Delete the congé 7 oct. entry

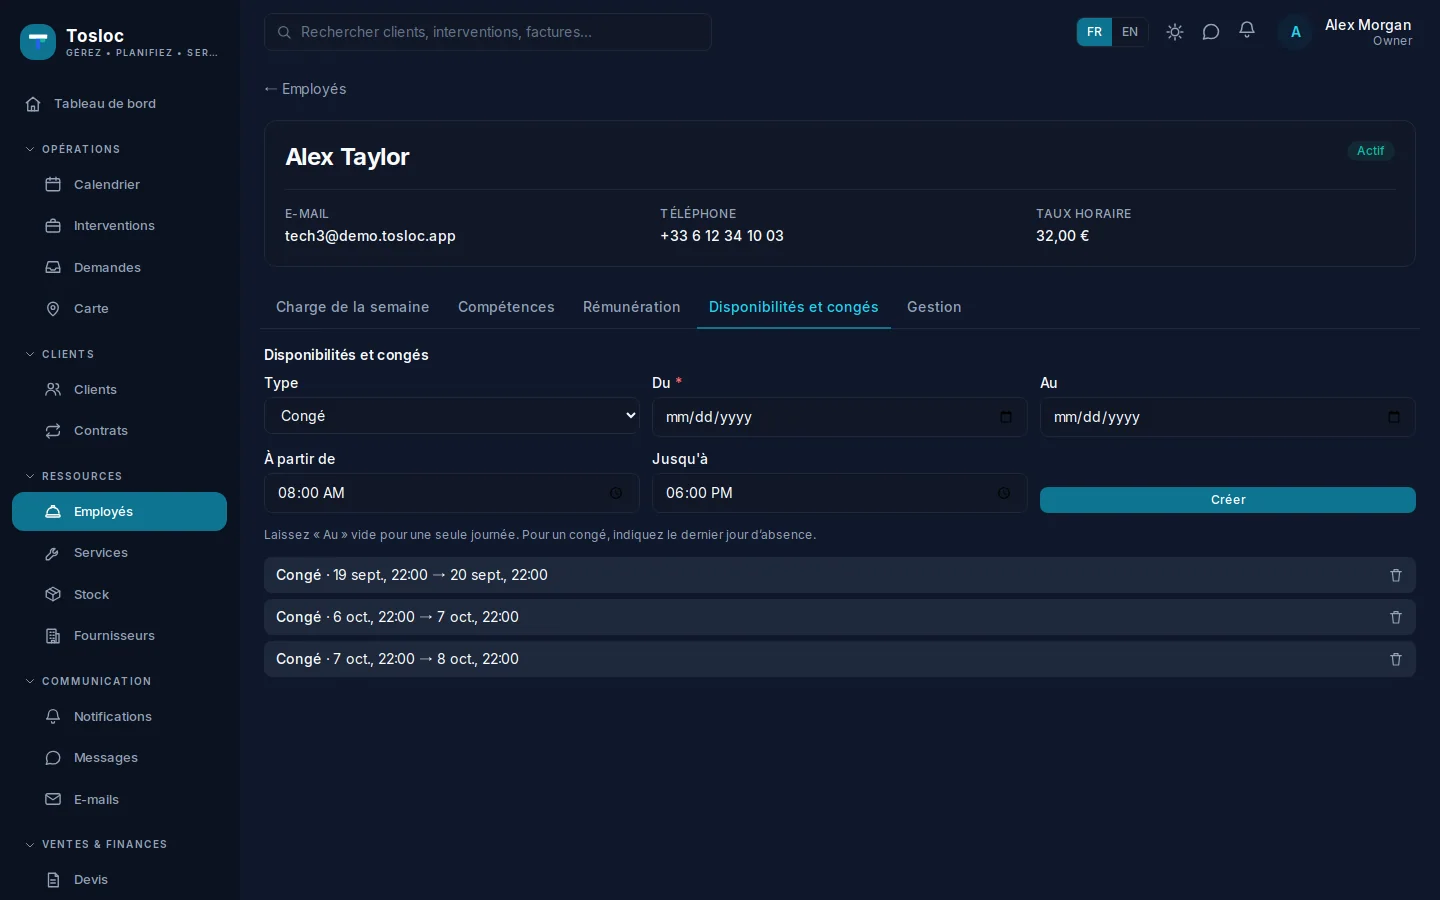tap(1396, 659)
